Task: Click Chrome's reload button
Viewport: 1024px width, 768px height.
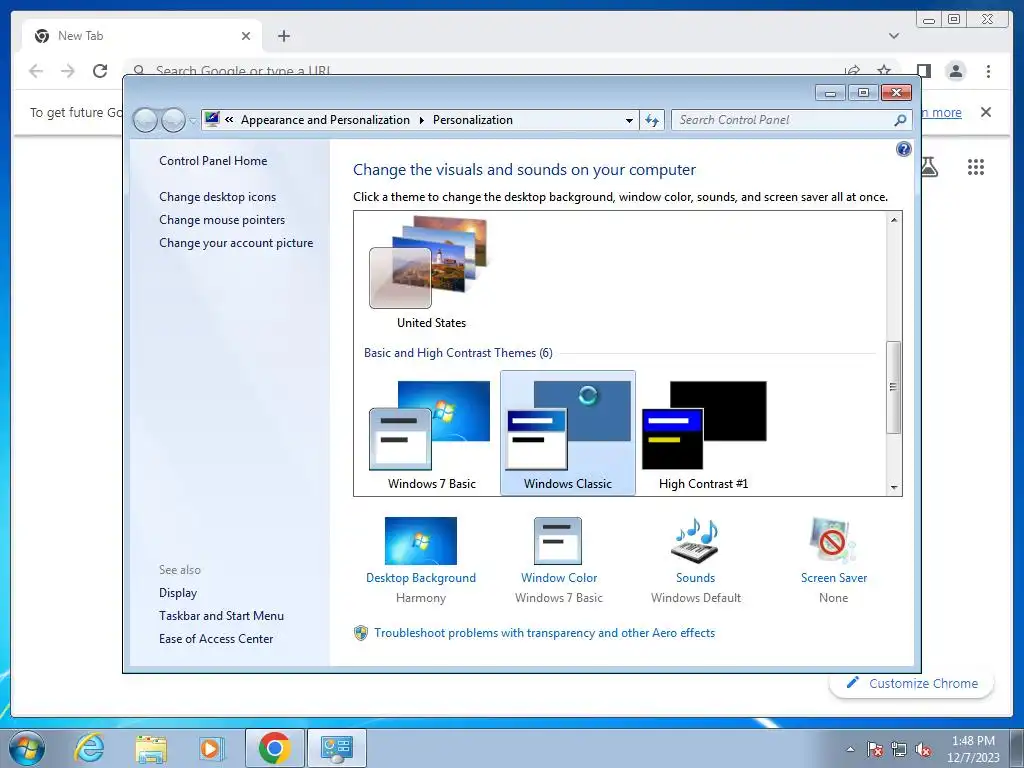Action: coord(100,71)
